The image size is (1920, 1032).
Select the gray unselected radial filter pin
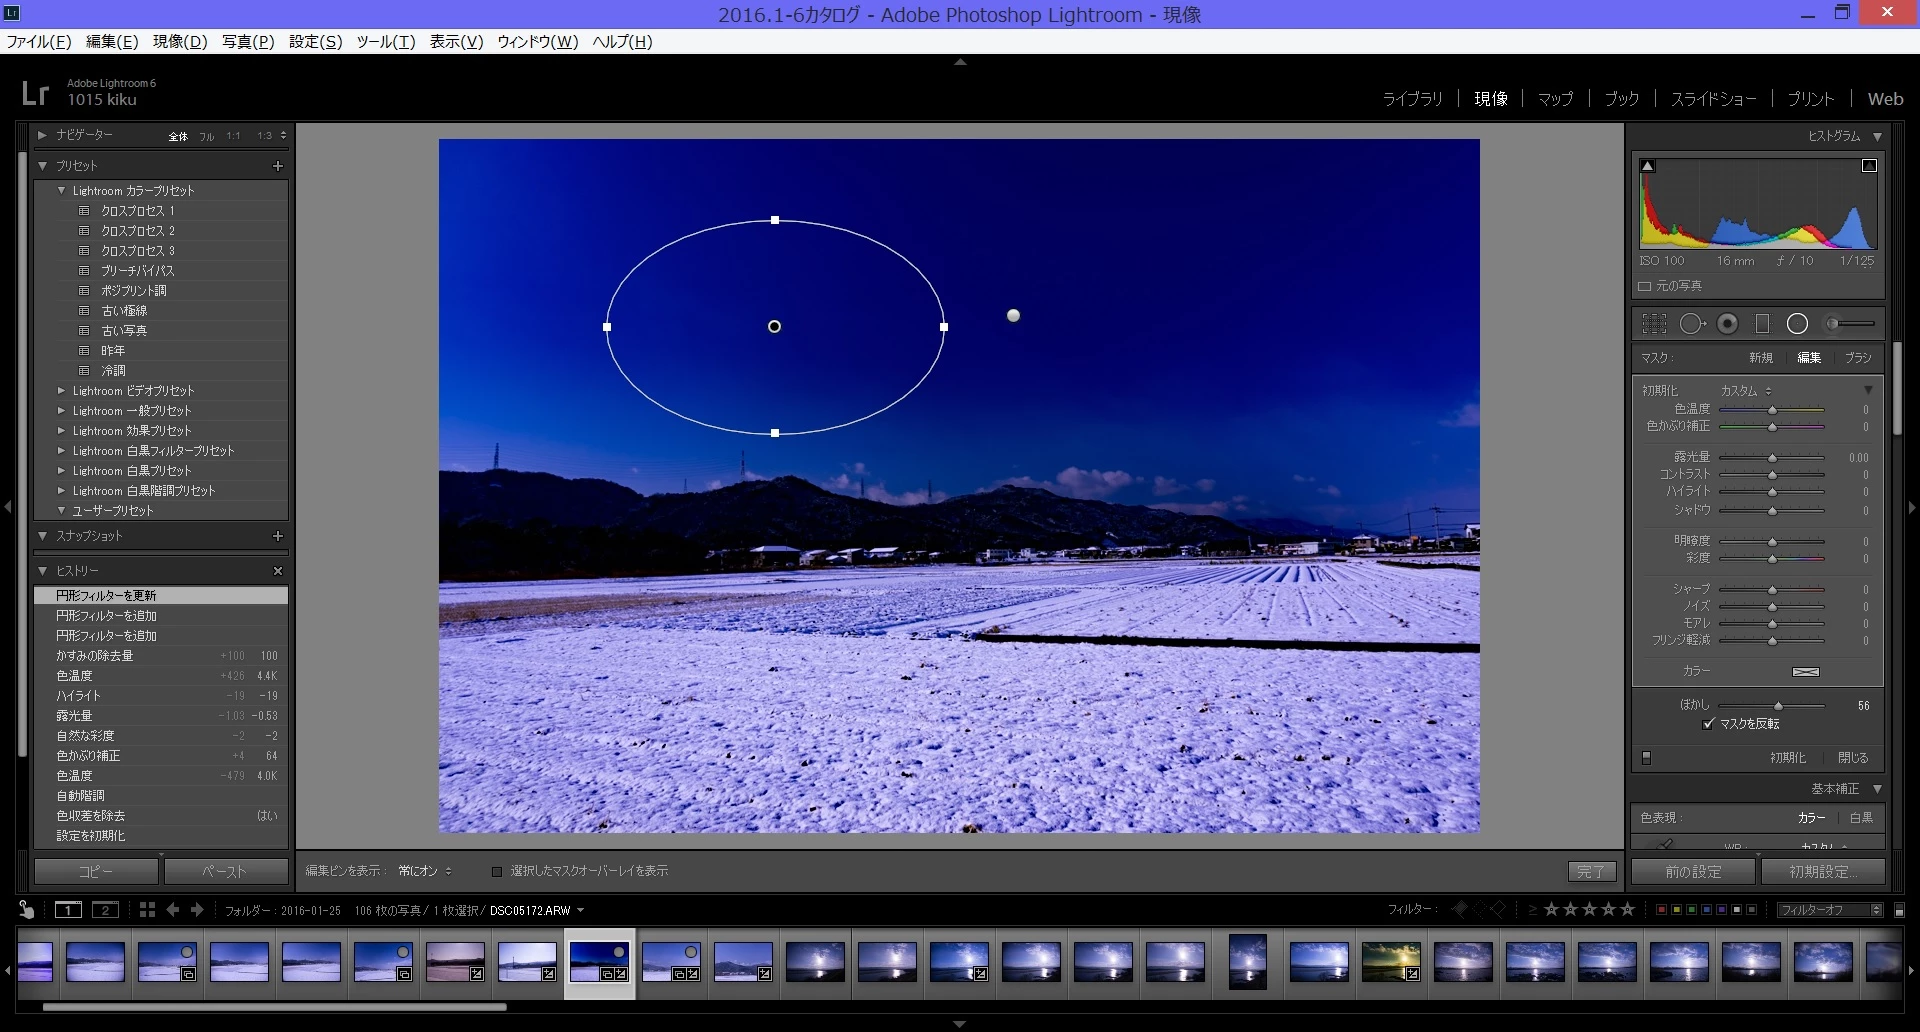coord(1013,315)
